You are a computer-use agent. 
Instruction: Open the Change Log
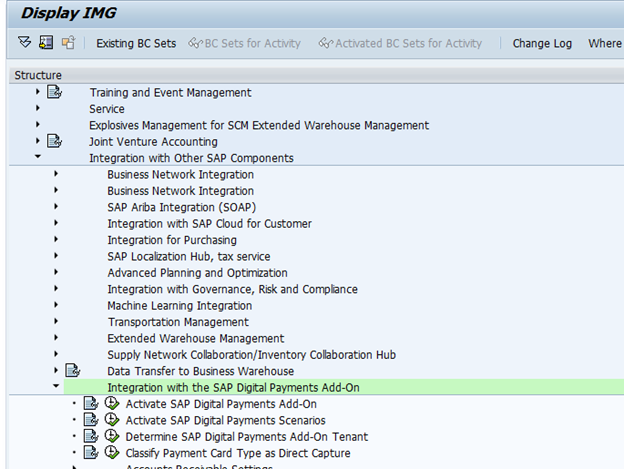[x=542, y=43]
